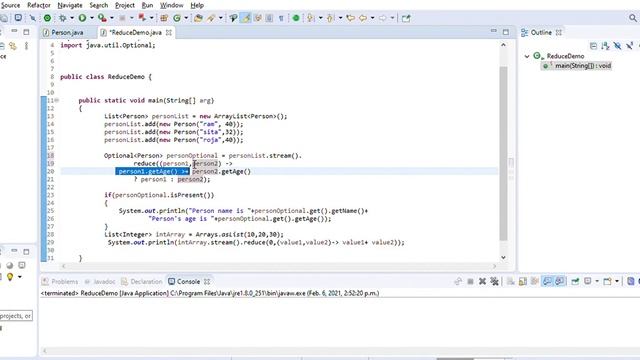
Task: Click the light bulb icon in bottom-left panel
Action: (10, 277)
